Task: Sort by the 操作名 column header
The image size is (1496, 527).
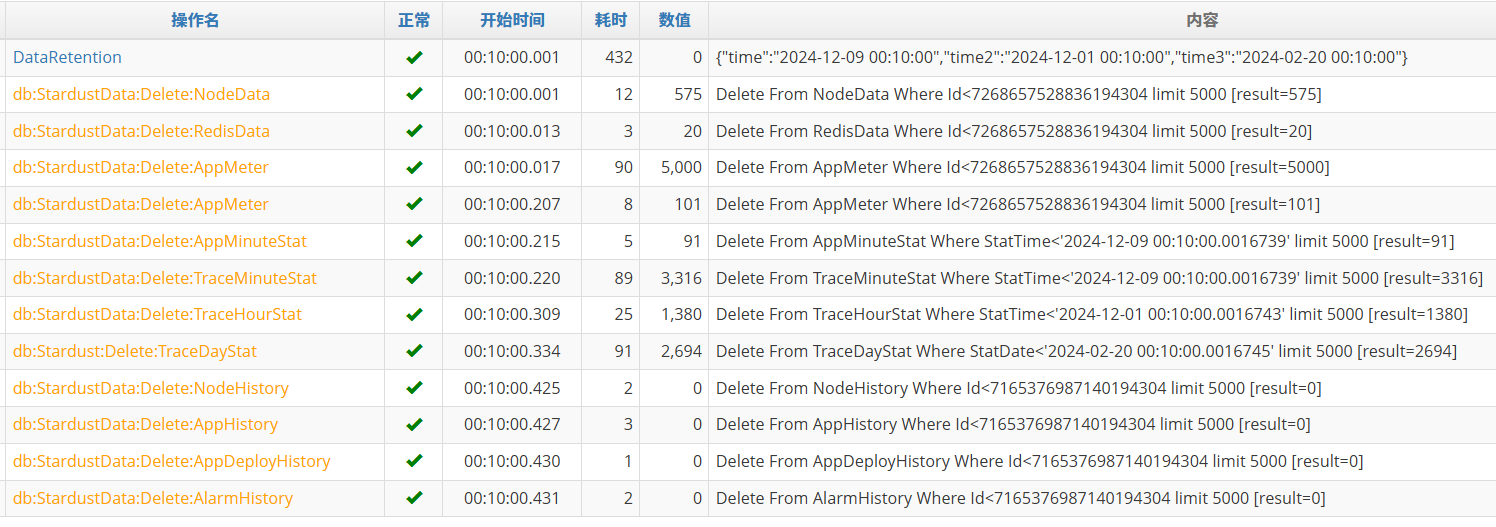Action: point(195,20)
